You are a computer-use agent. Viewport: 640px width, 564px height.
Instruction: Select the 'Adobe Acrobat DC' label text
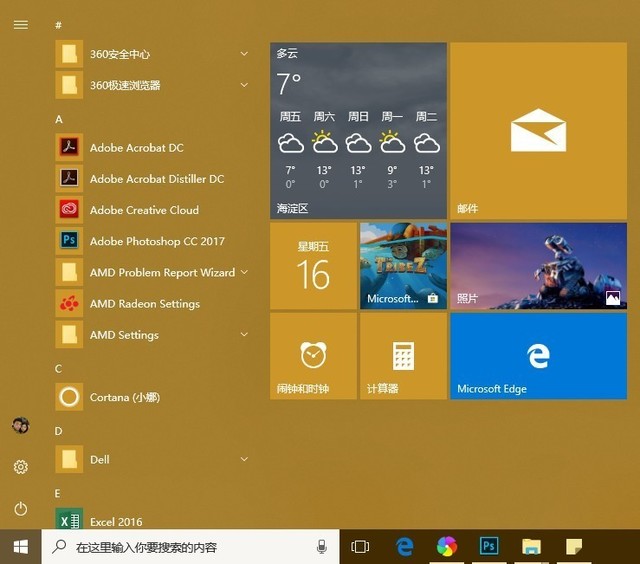pyautogui.click(x=137, y=148)
